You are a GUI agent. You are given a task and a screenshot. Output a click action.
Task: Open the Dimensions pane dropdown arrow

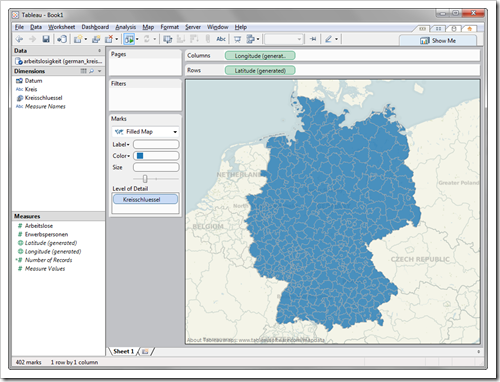[99, 71]
